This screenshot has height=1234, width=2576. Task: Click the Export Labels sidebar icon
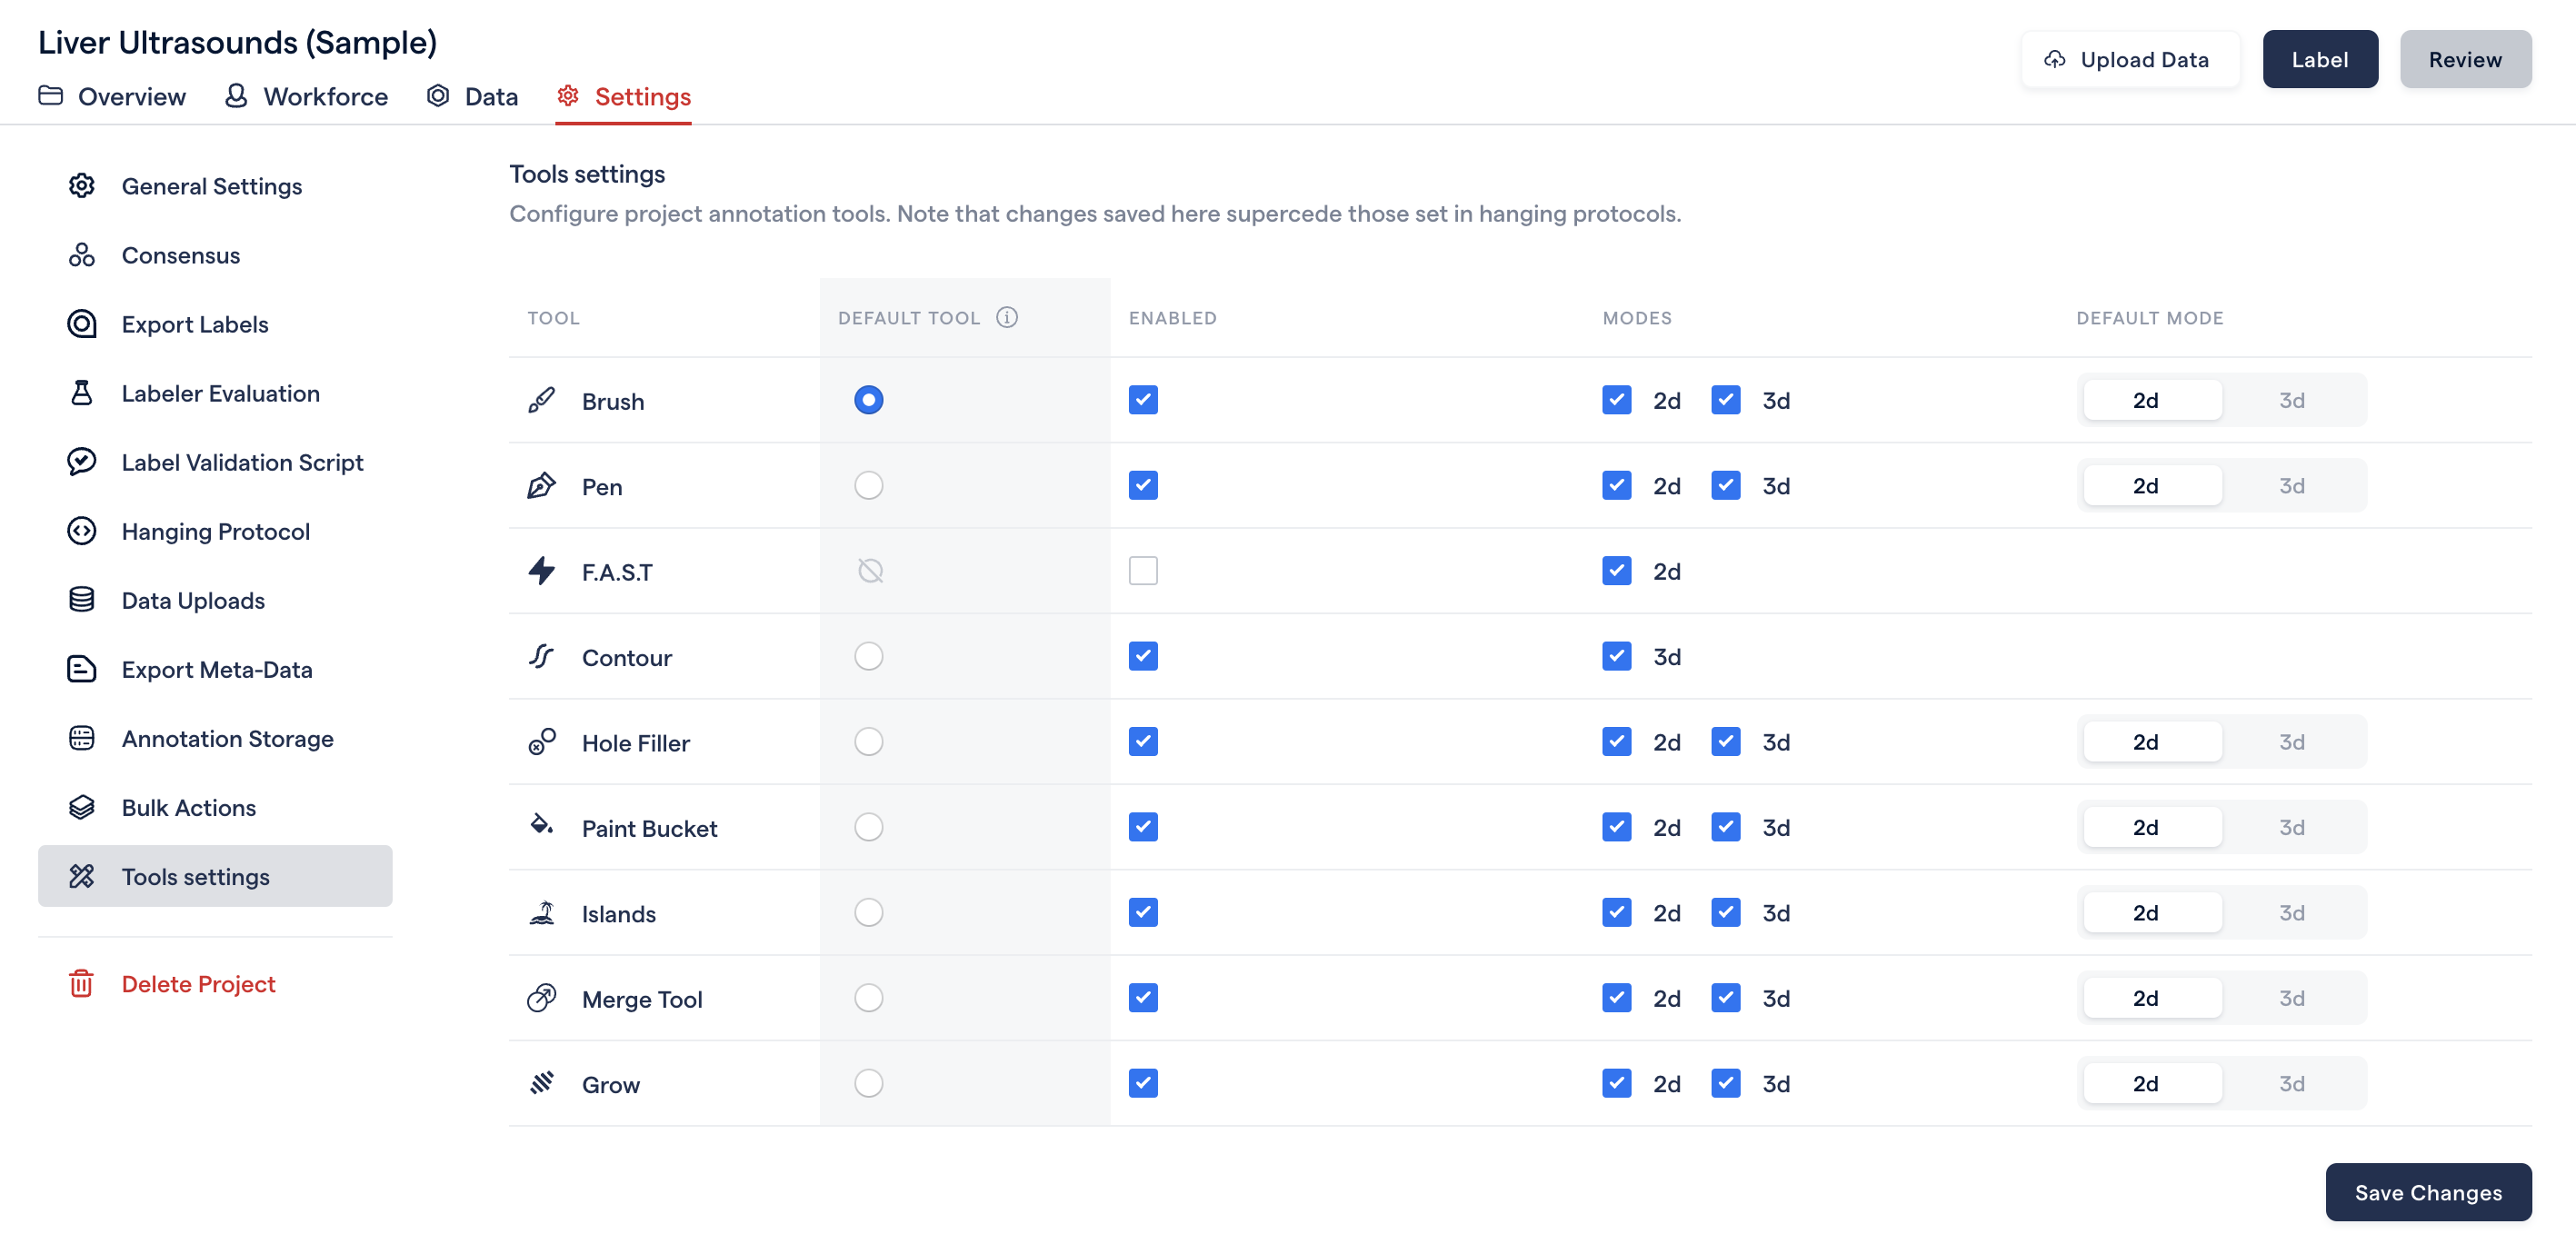point(82,324)
